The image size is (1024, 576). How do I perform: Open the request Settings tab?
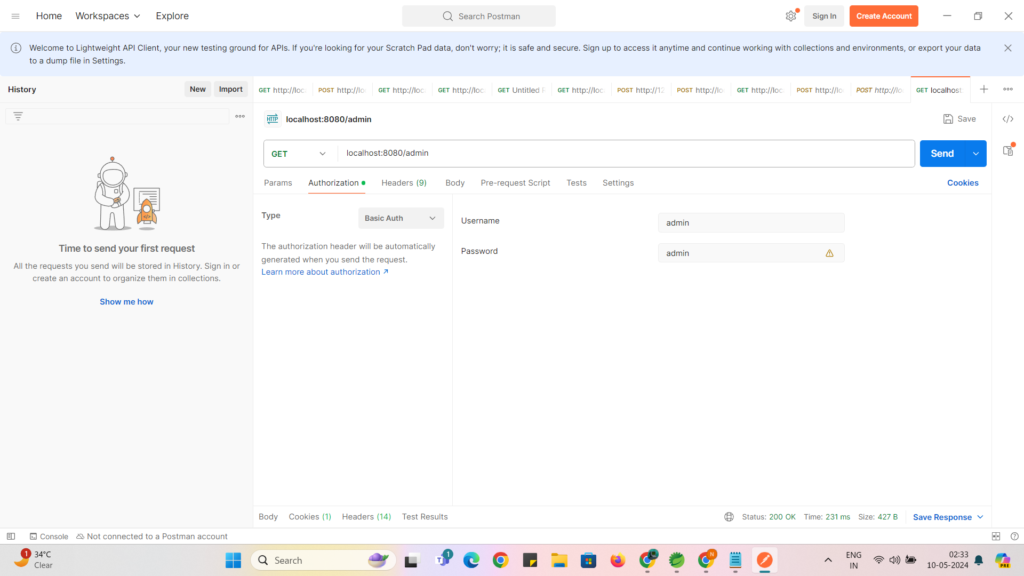618,183
